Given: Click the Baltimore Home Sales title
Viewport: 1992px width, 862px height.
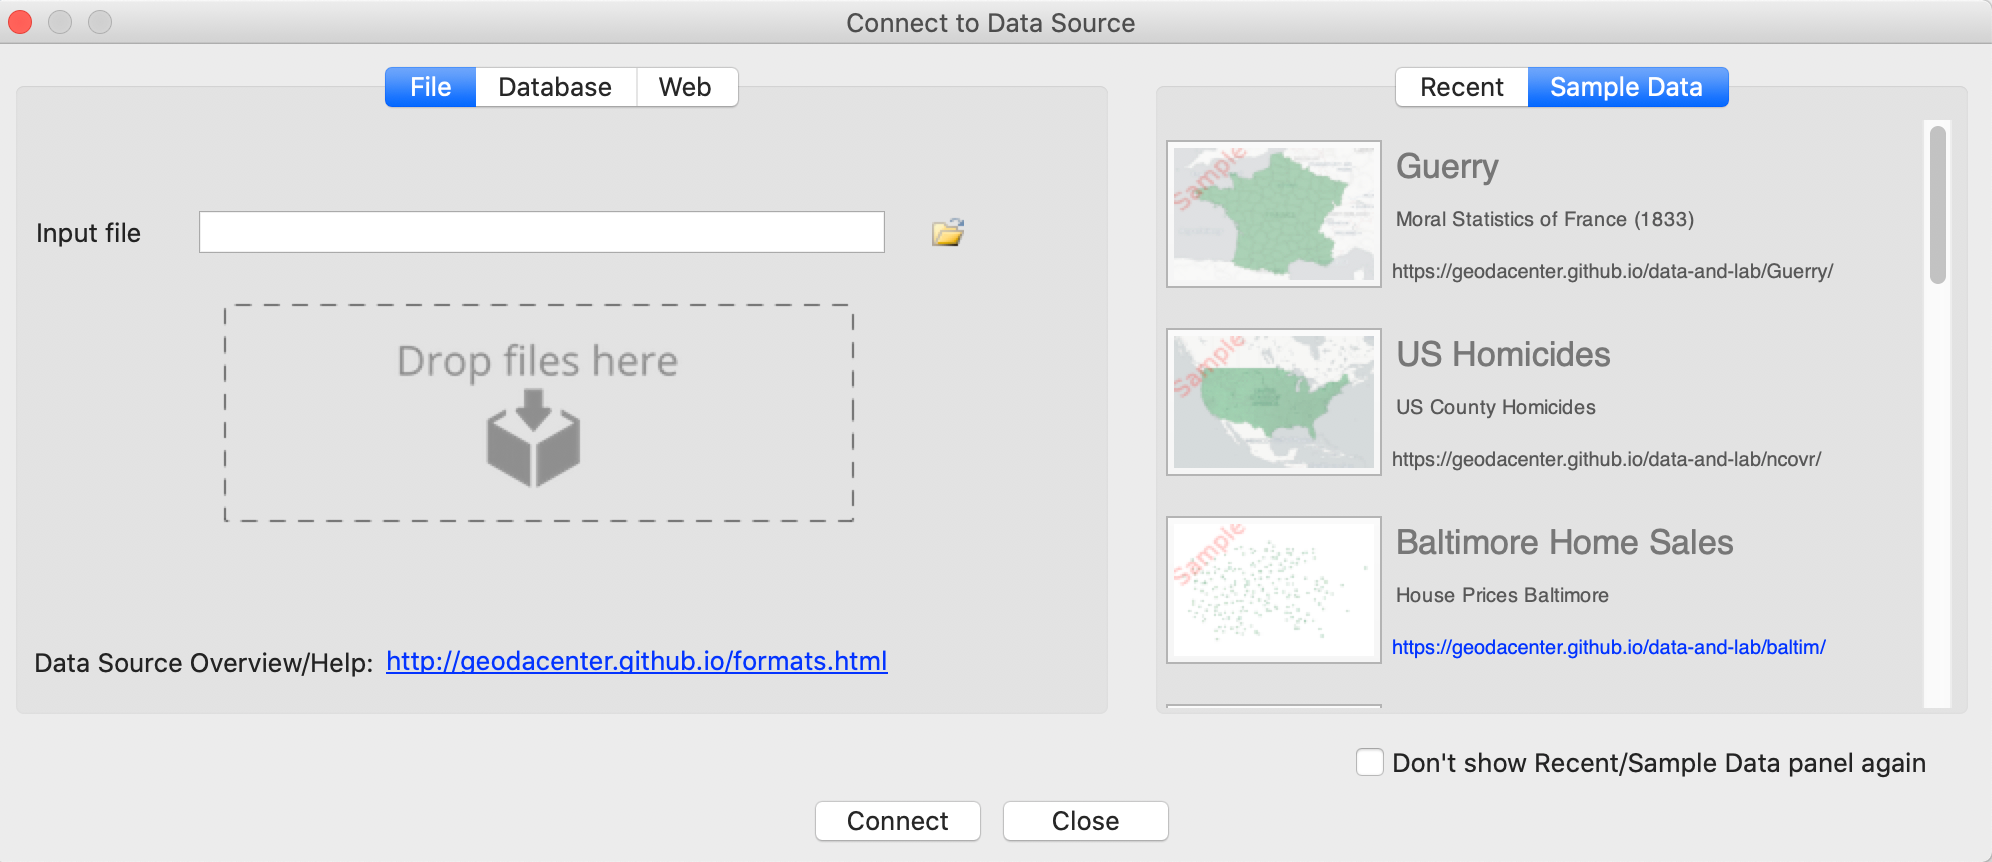Looking at the screenshot, I should pyautogui.click(x=1564, y=542).
